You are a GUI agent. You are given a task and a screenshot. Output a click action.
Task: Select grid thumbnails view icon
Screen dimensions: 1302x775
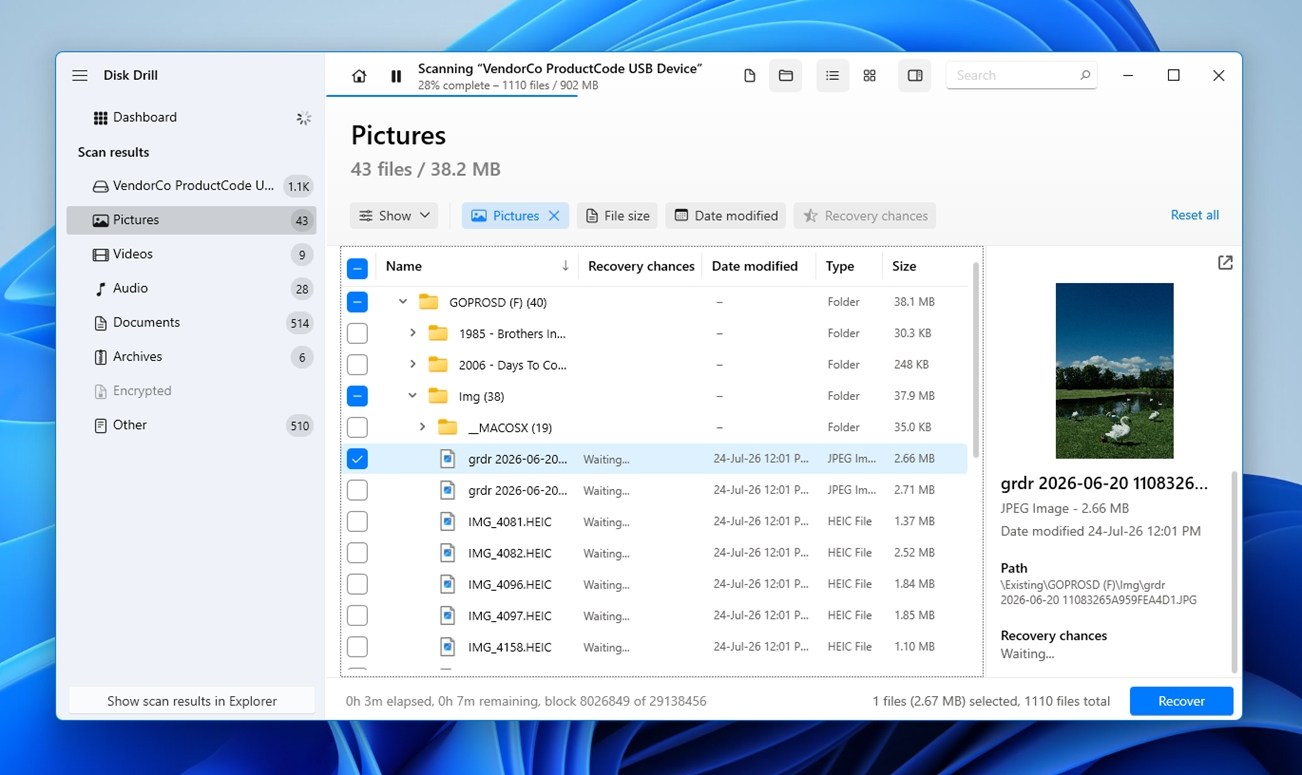click(x=870, y=76)
